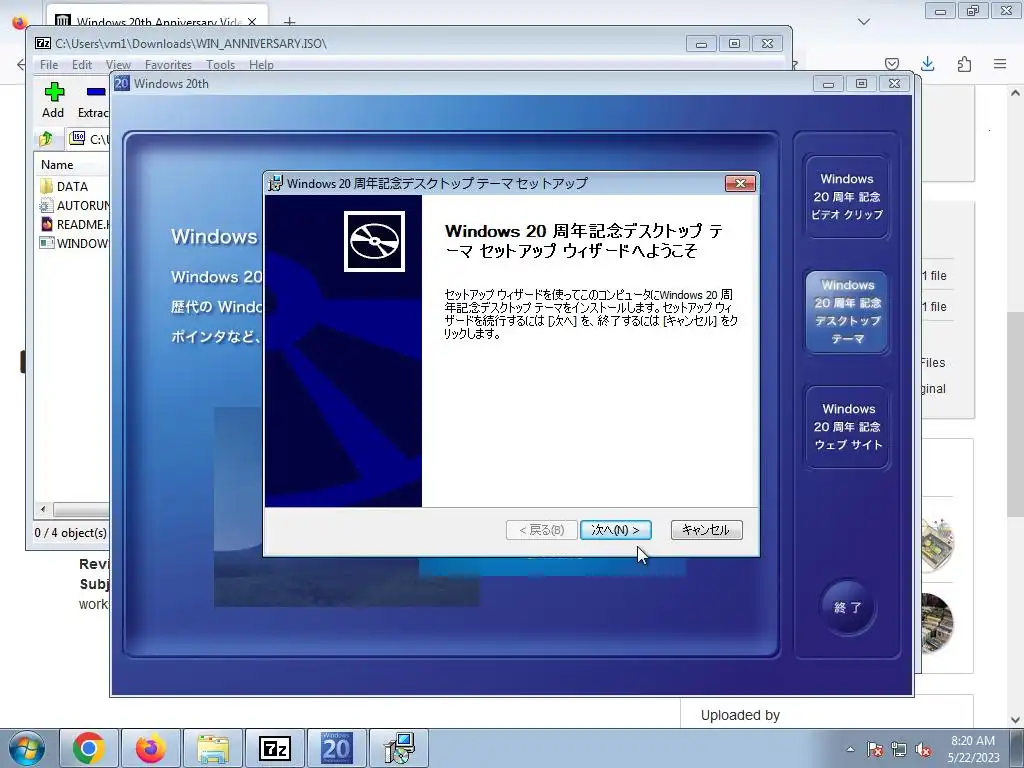Click the 終了 exit round button
This screenshot has height=768, width=1024.
click(847, 607)
